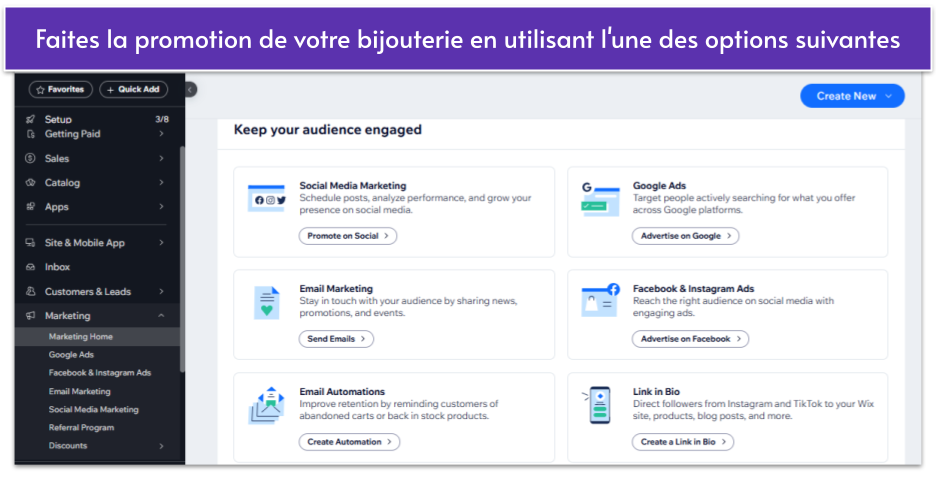Image resolution: width=936 pixels, height=477 pixels.
Task: Expand the Apps submenu chevron
Action: [x=161, y=207]
